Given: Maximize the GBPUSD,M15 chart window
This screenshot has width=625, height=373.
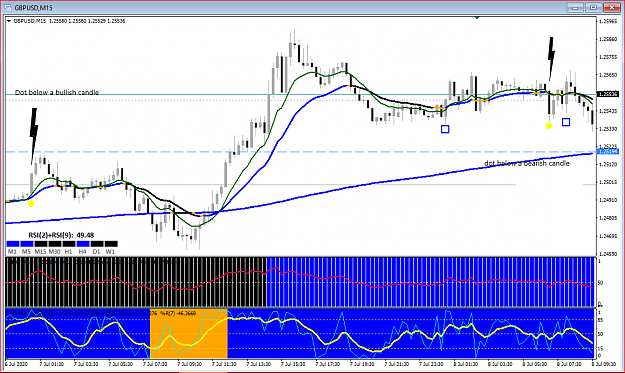Looking at the screenshot, I should point(594,8).
